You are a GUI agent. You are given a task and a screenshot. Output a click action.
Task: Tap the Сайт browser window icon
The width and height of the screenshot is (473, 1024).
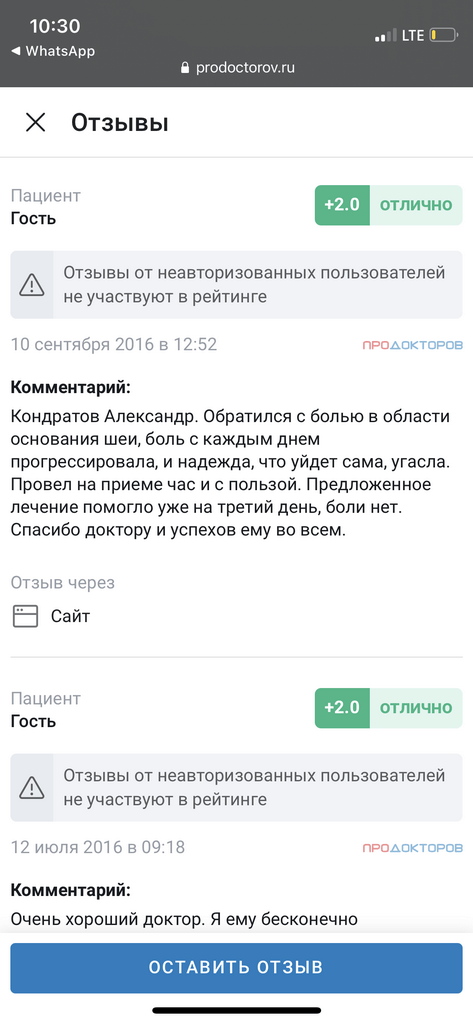[x=25, y=616]
